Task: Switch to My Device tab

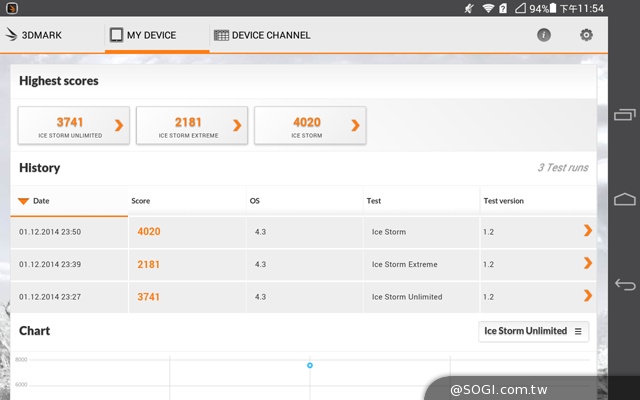Action: (143, 35)
